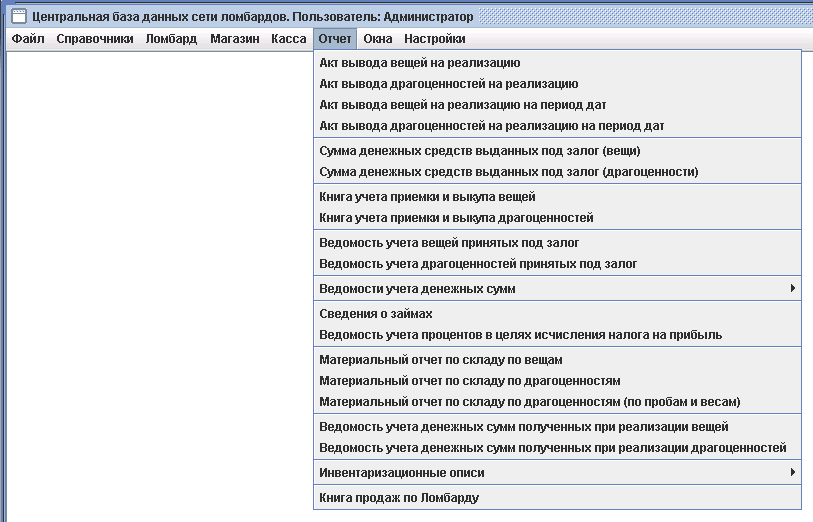Select Ведомость учета драгоценностей принятых под залог
The height and width of the screenshot is (522, 813).
tap(557, 263)
